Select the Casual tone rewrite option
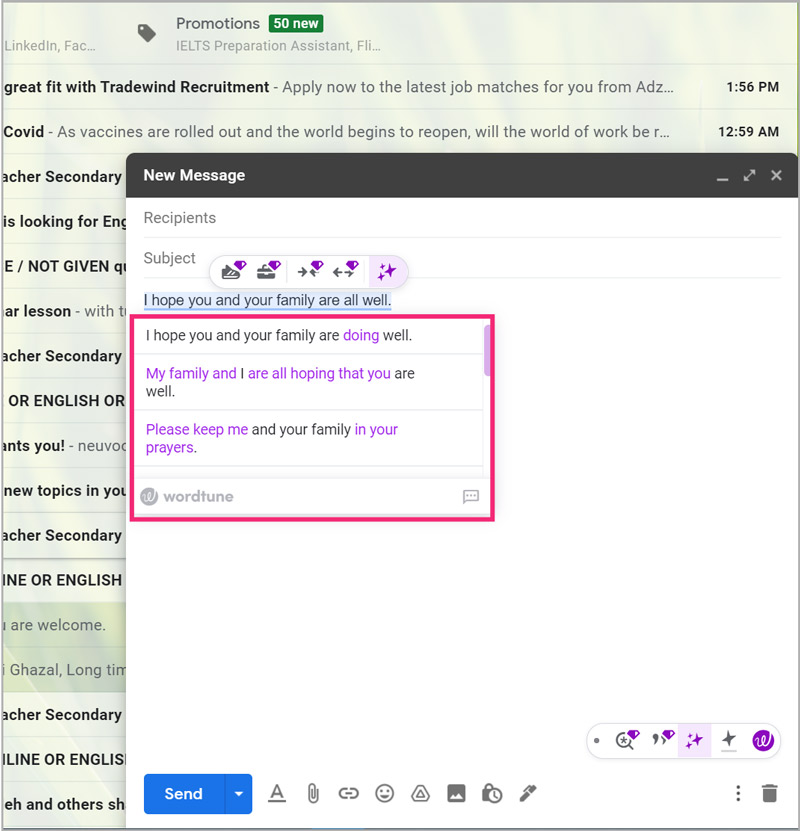Viewport: 800px width, 831px height. pyautogui.click(x=232, y=270)
